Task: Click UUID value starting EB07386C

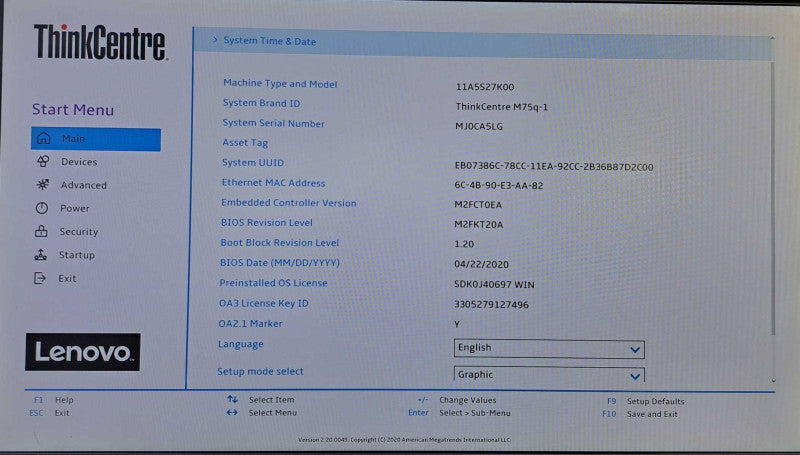Action: (x=554, y=166)
